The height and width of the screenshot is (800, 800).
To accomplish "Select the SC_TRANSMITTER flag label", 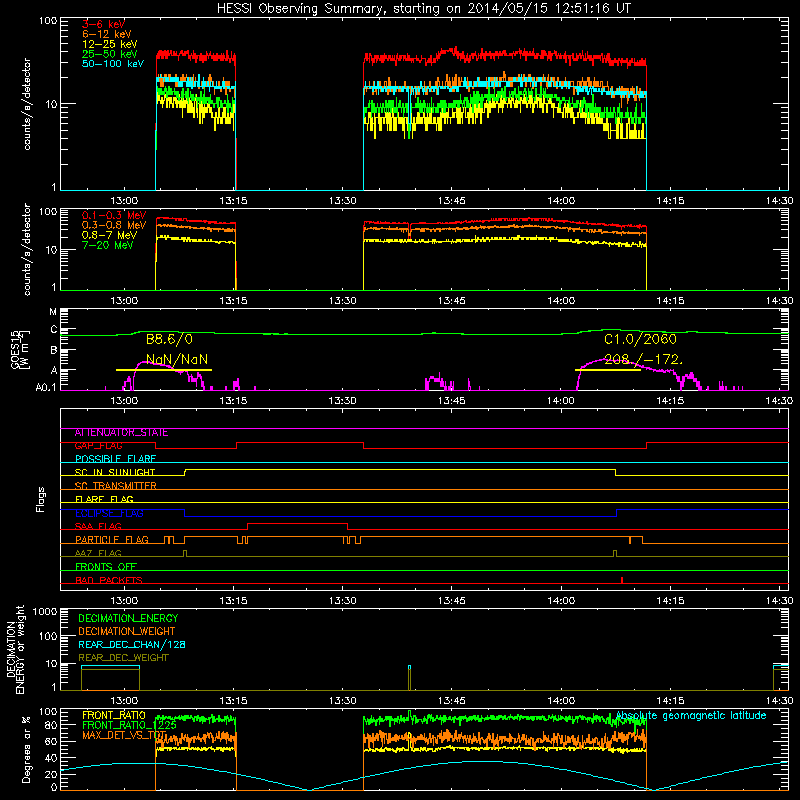I will point(115,486).
